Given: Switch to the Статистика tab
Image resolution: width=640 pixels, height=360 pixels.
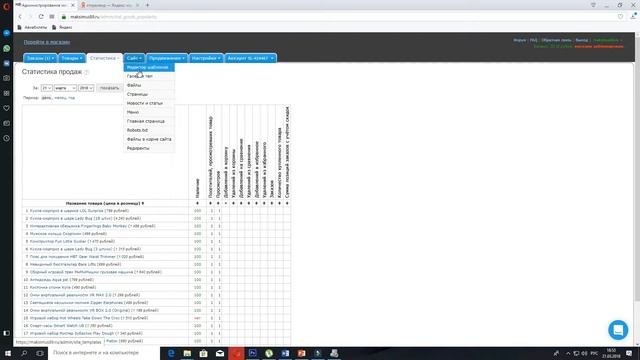Looking at the screenshot, I should (x=104, y=58).
